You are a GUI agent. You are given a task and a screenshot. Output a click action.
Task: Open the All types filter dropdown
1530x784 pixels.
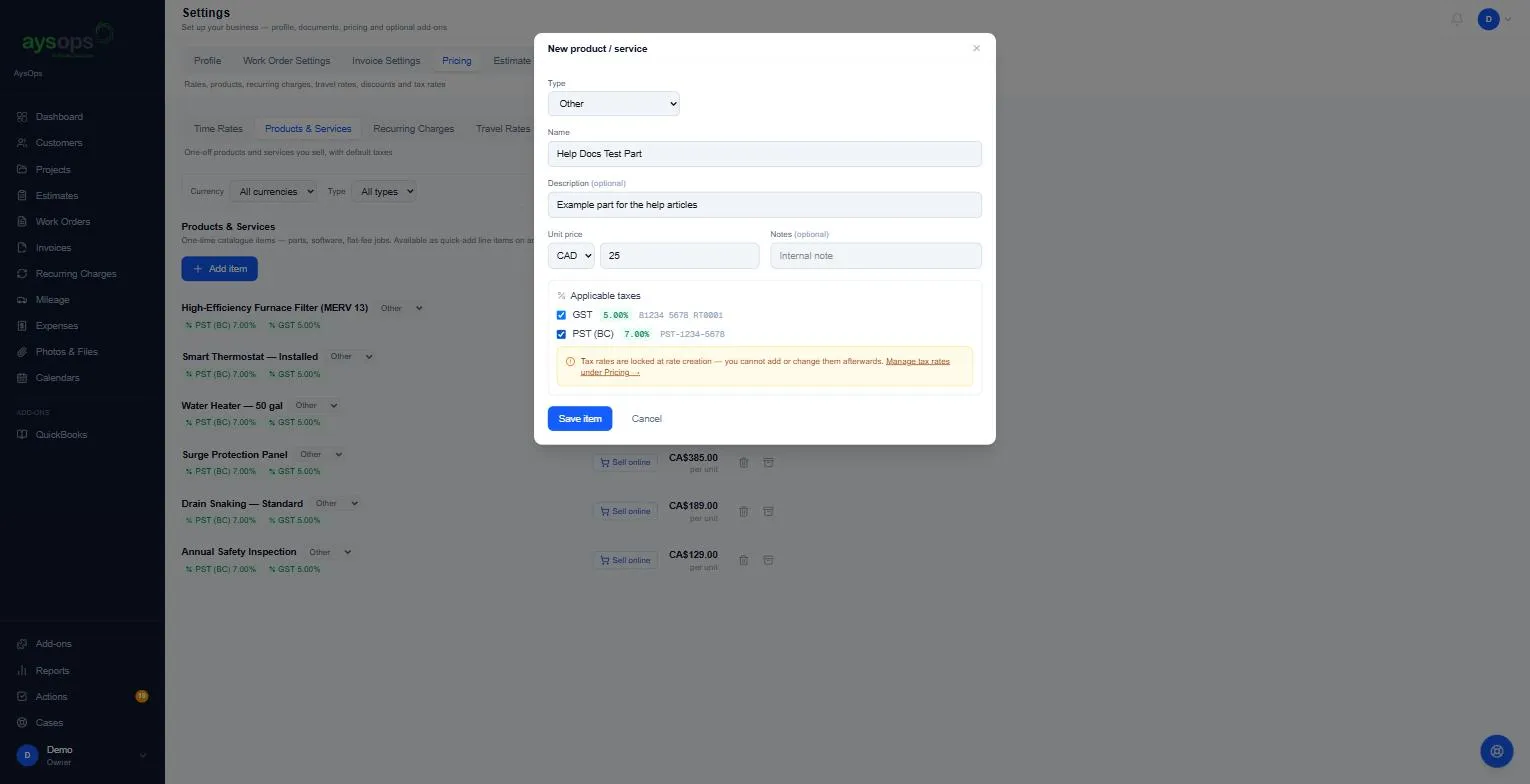383,191
